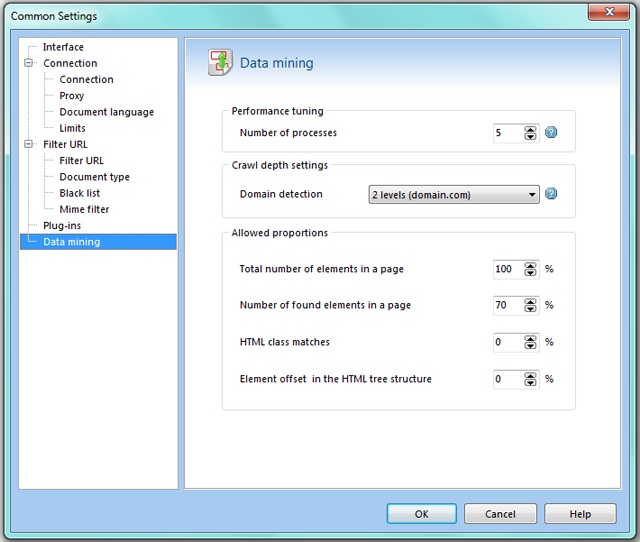
Task: Decrease HTML class matches percentage
Action: 530,345
